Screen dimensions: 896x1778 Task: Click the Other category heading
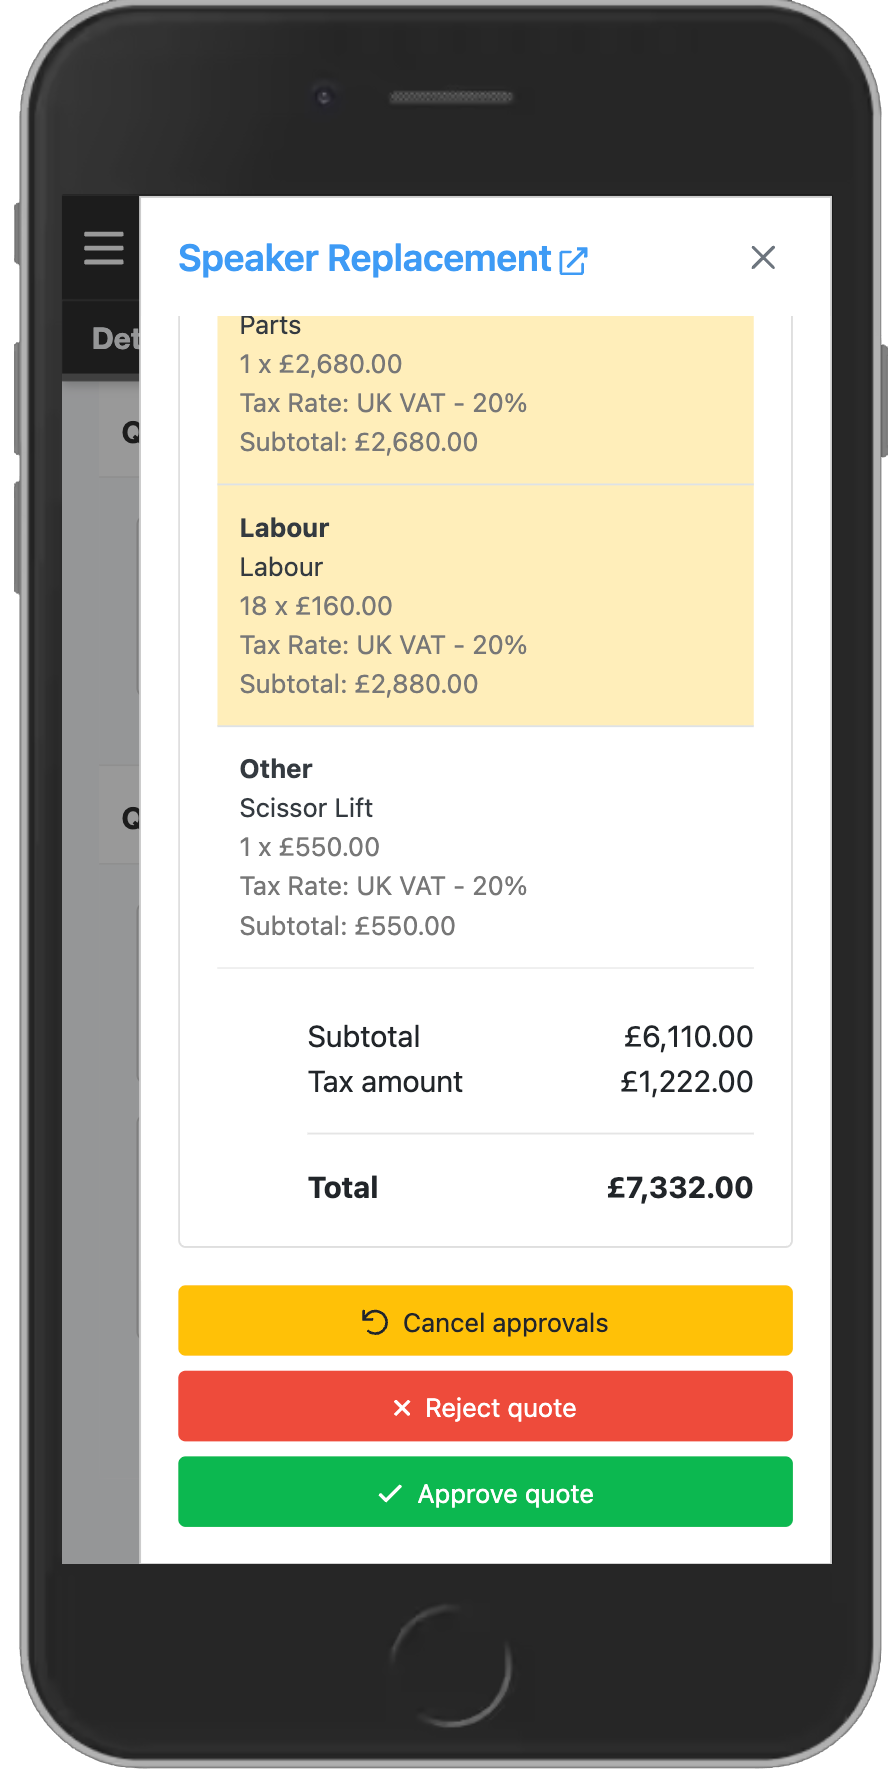pos(276,769)
